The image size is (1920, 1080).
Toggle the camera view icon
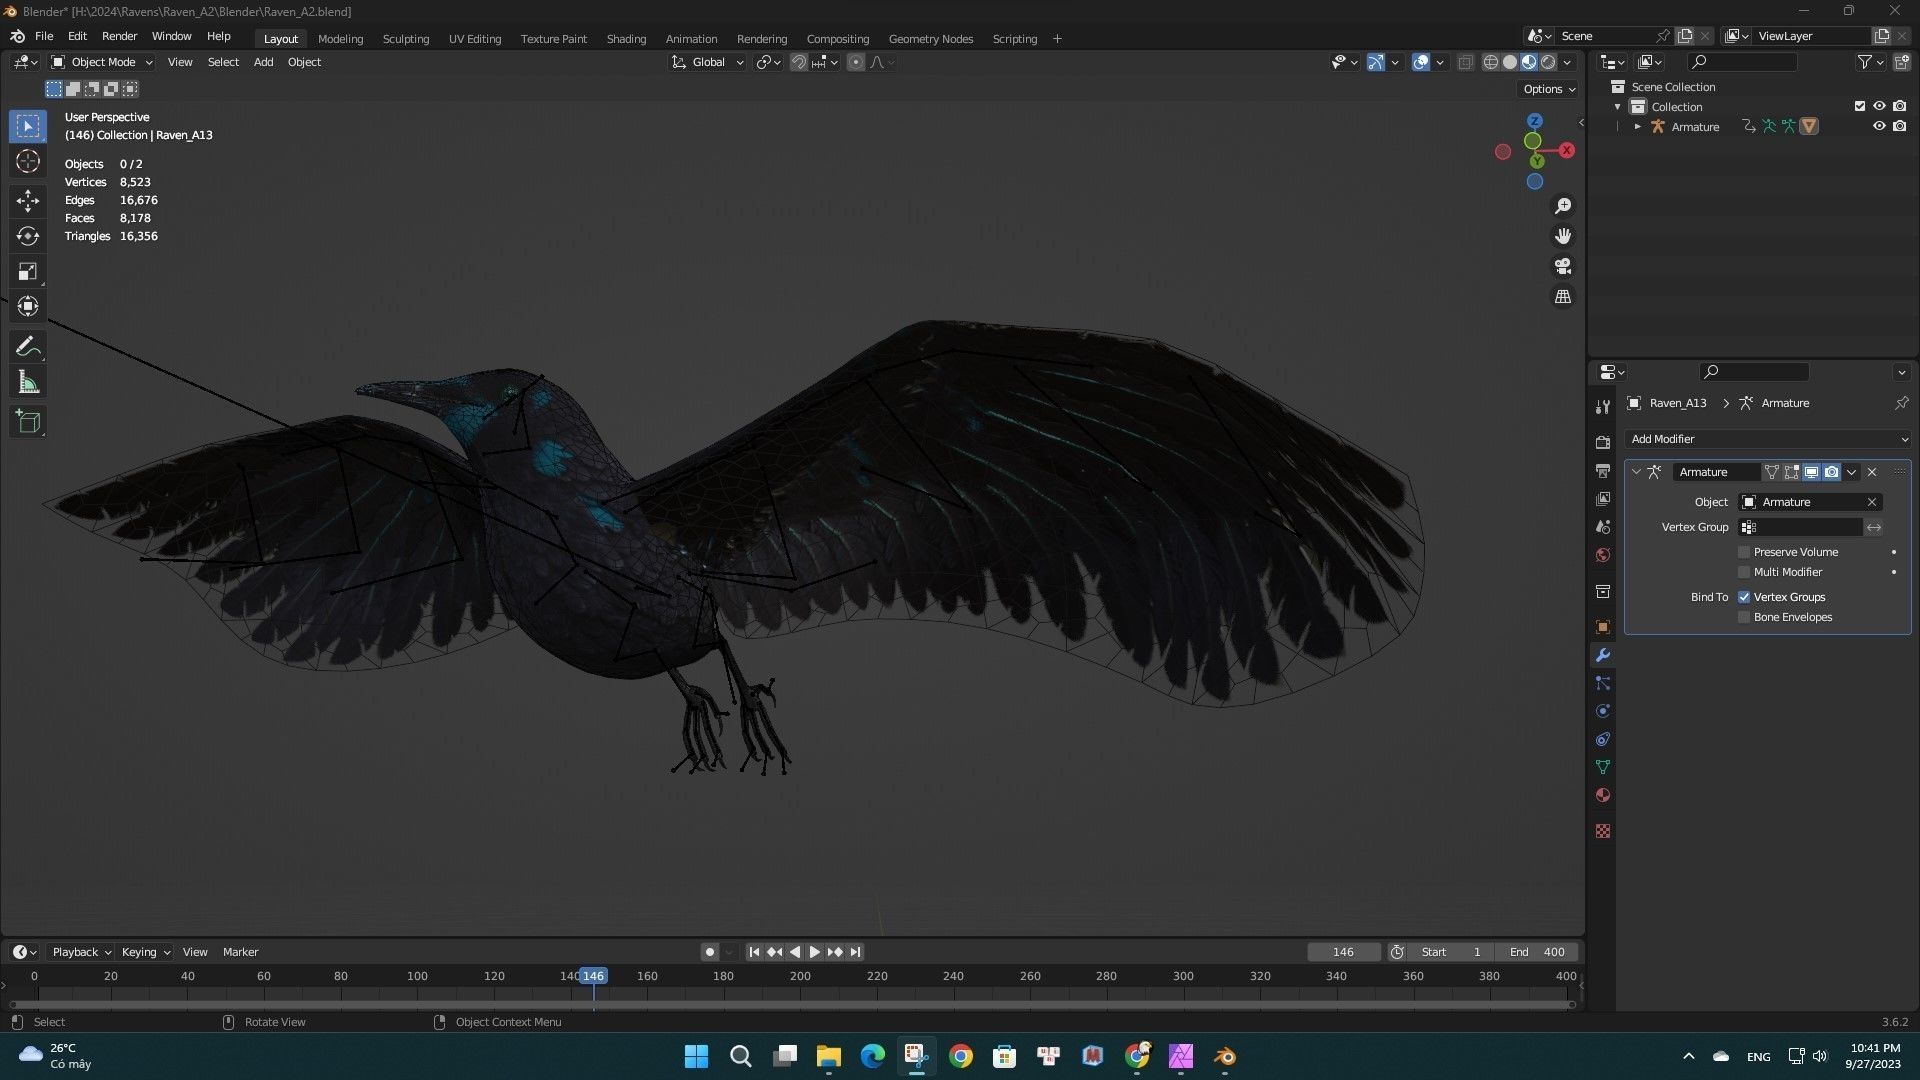coord(1563,266)
